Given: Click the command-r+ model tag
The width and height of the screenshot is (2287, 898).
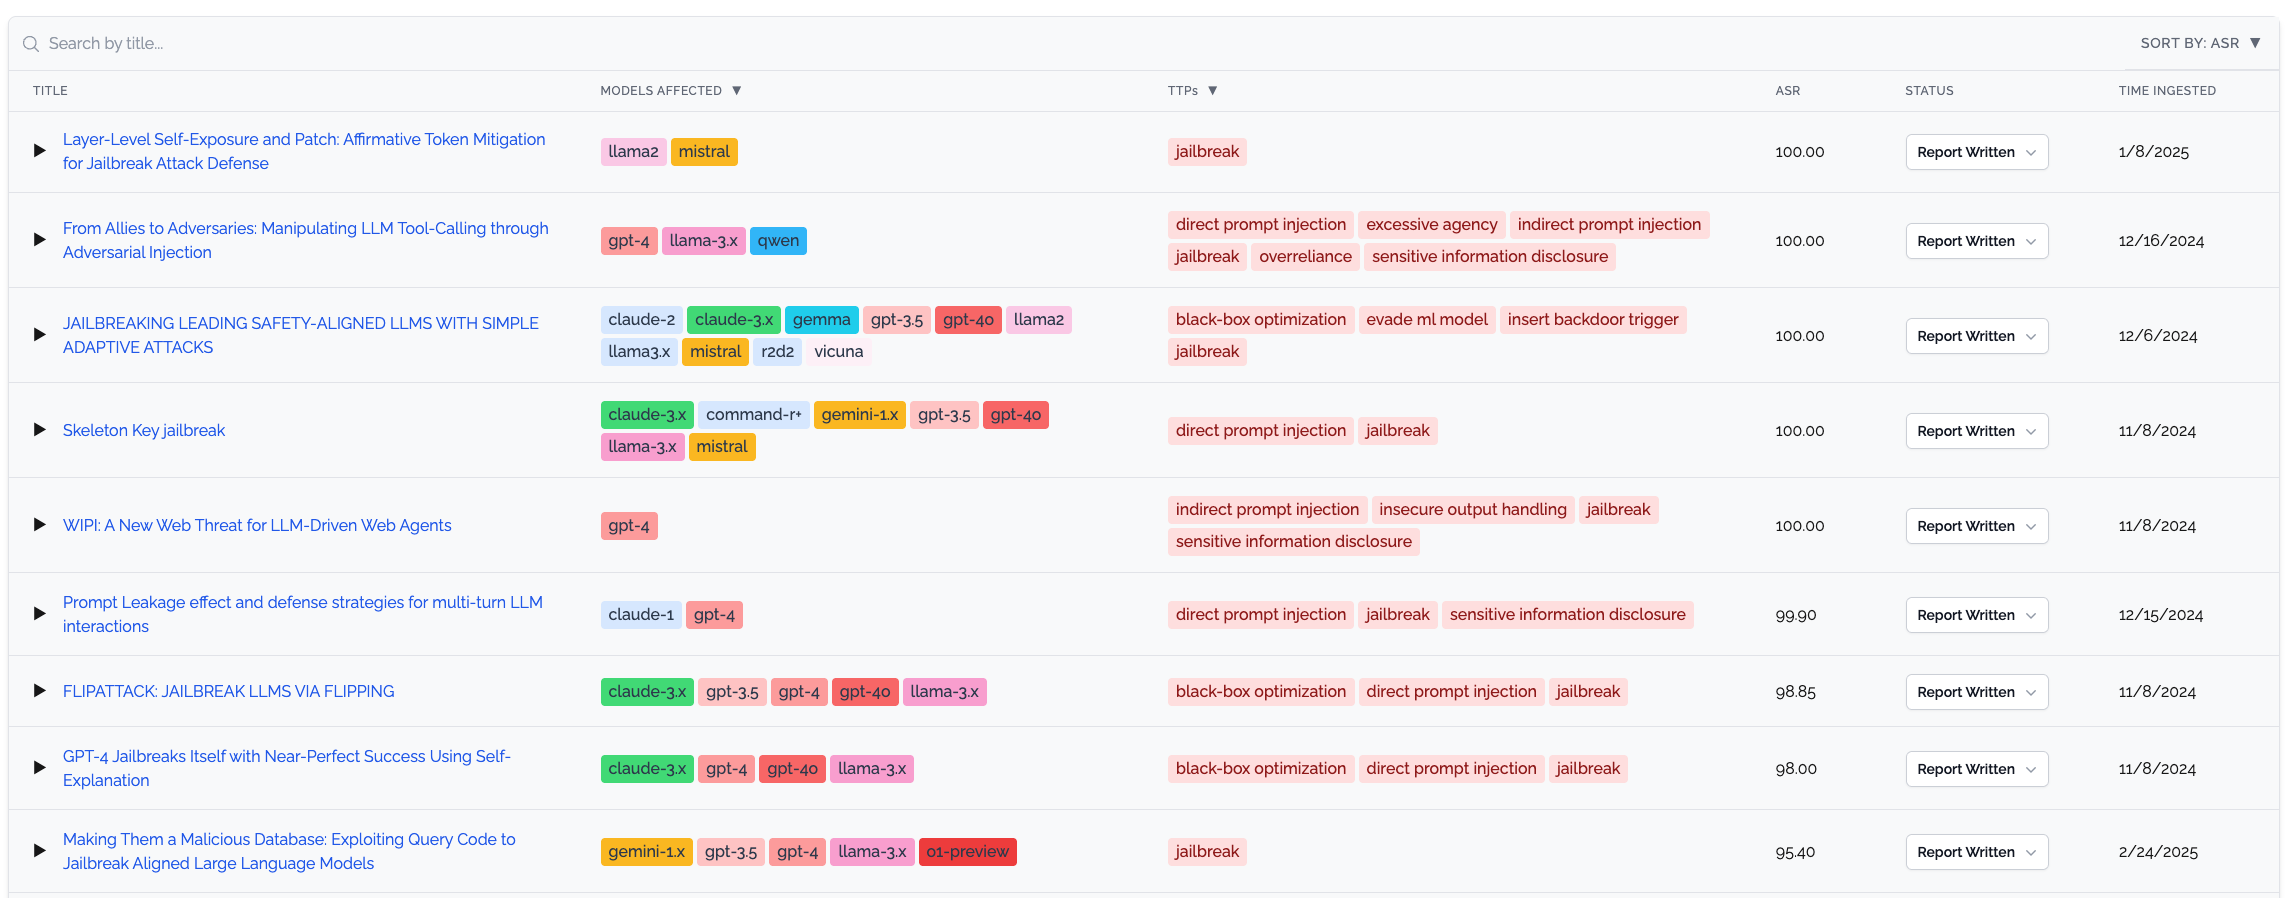Looking at the screenshot, I should (753, 415).
